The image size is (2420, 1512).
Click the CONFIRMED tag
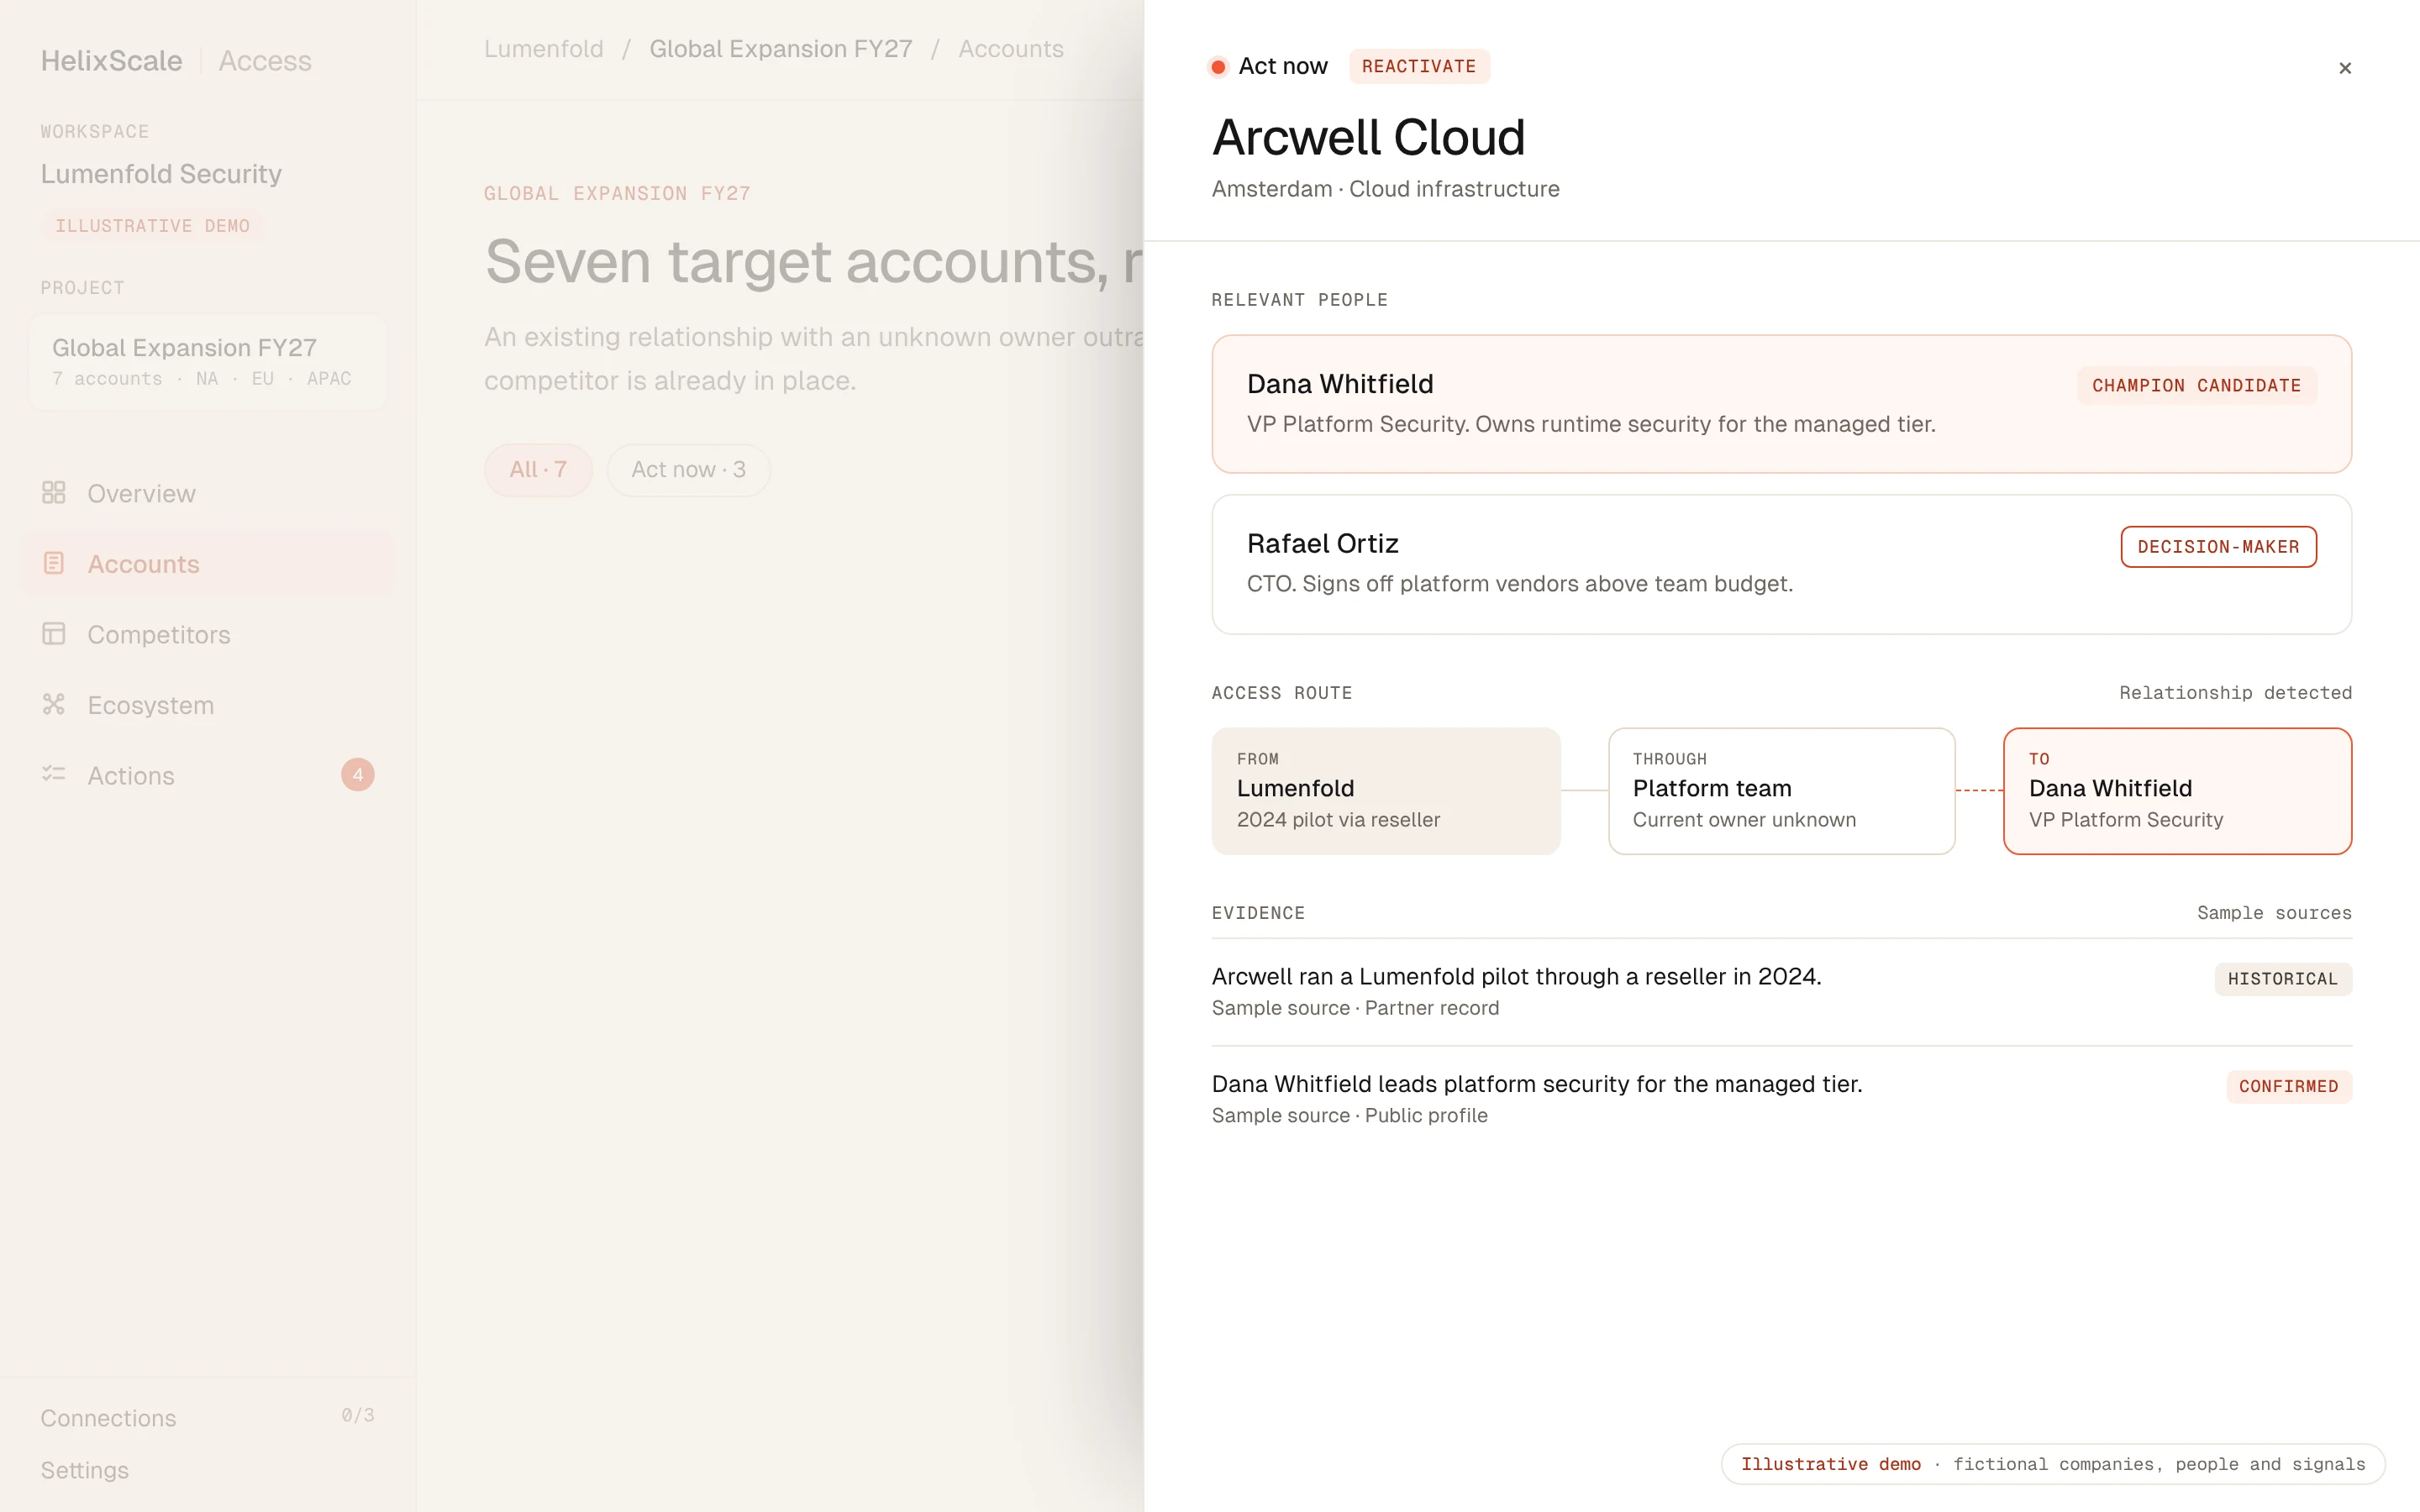[2288, 1087]
